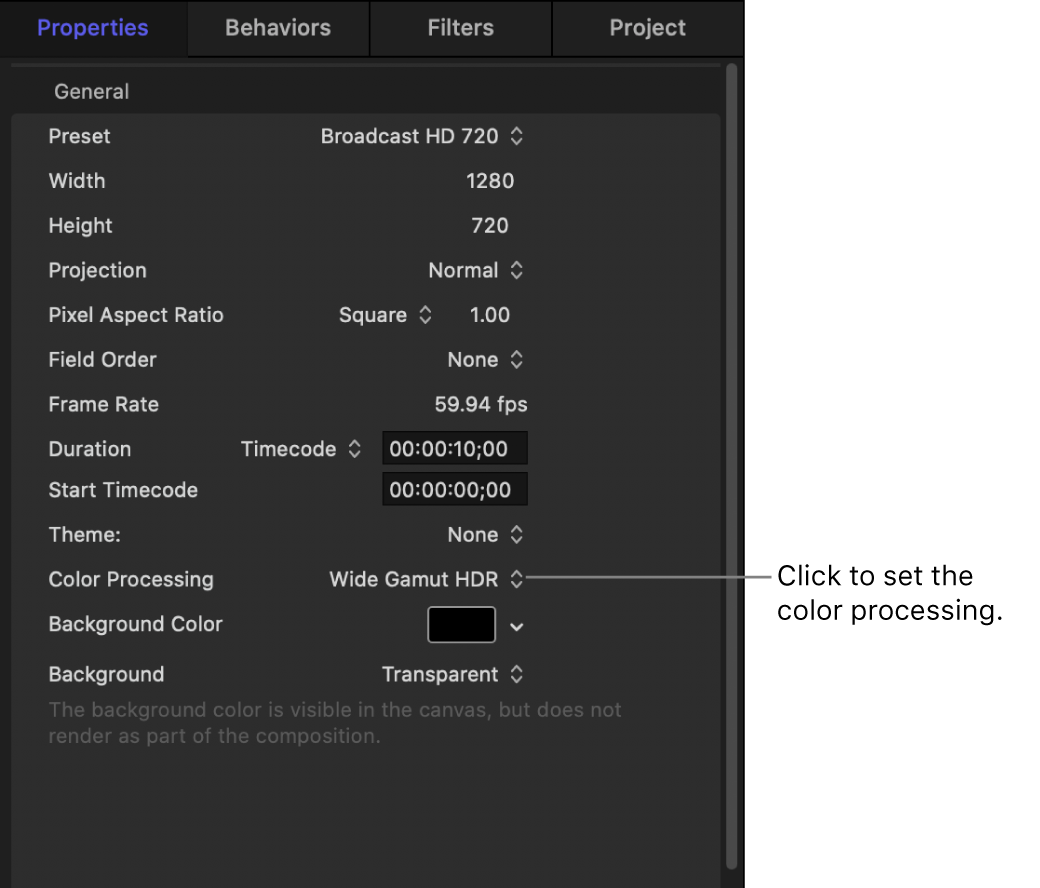Open the Theme pop-up menu
This screenshot has width=1040, height=888.
485,535
